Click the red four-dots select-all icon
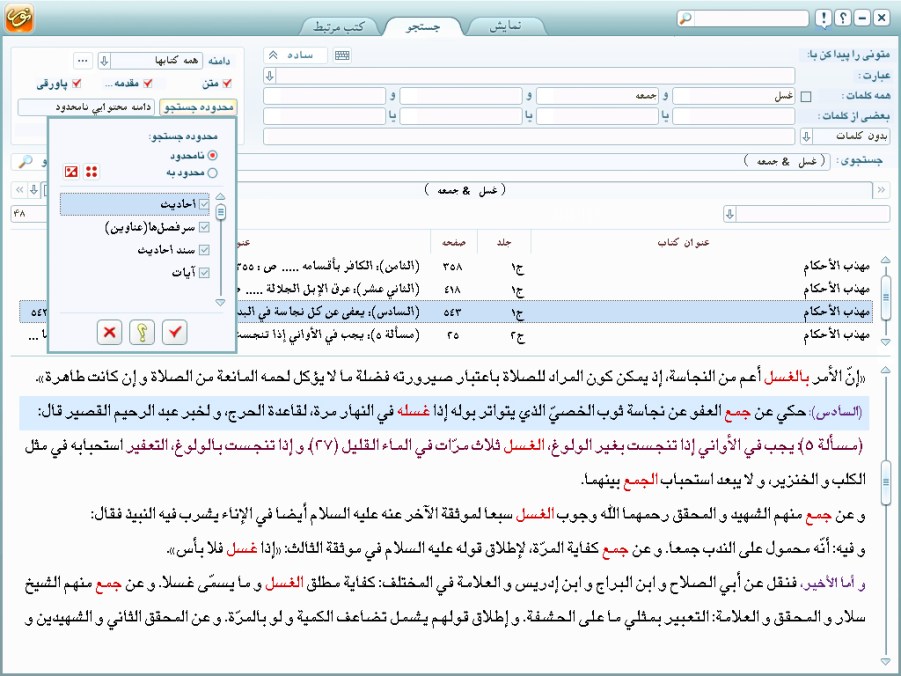The height and width of the screenshot is (676, 901). (x=91, y=171)
